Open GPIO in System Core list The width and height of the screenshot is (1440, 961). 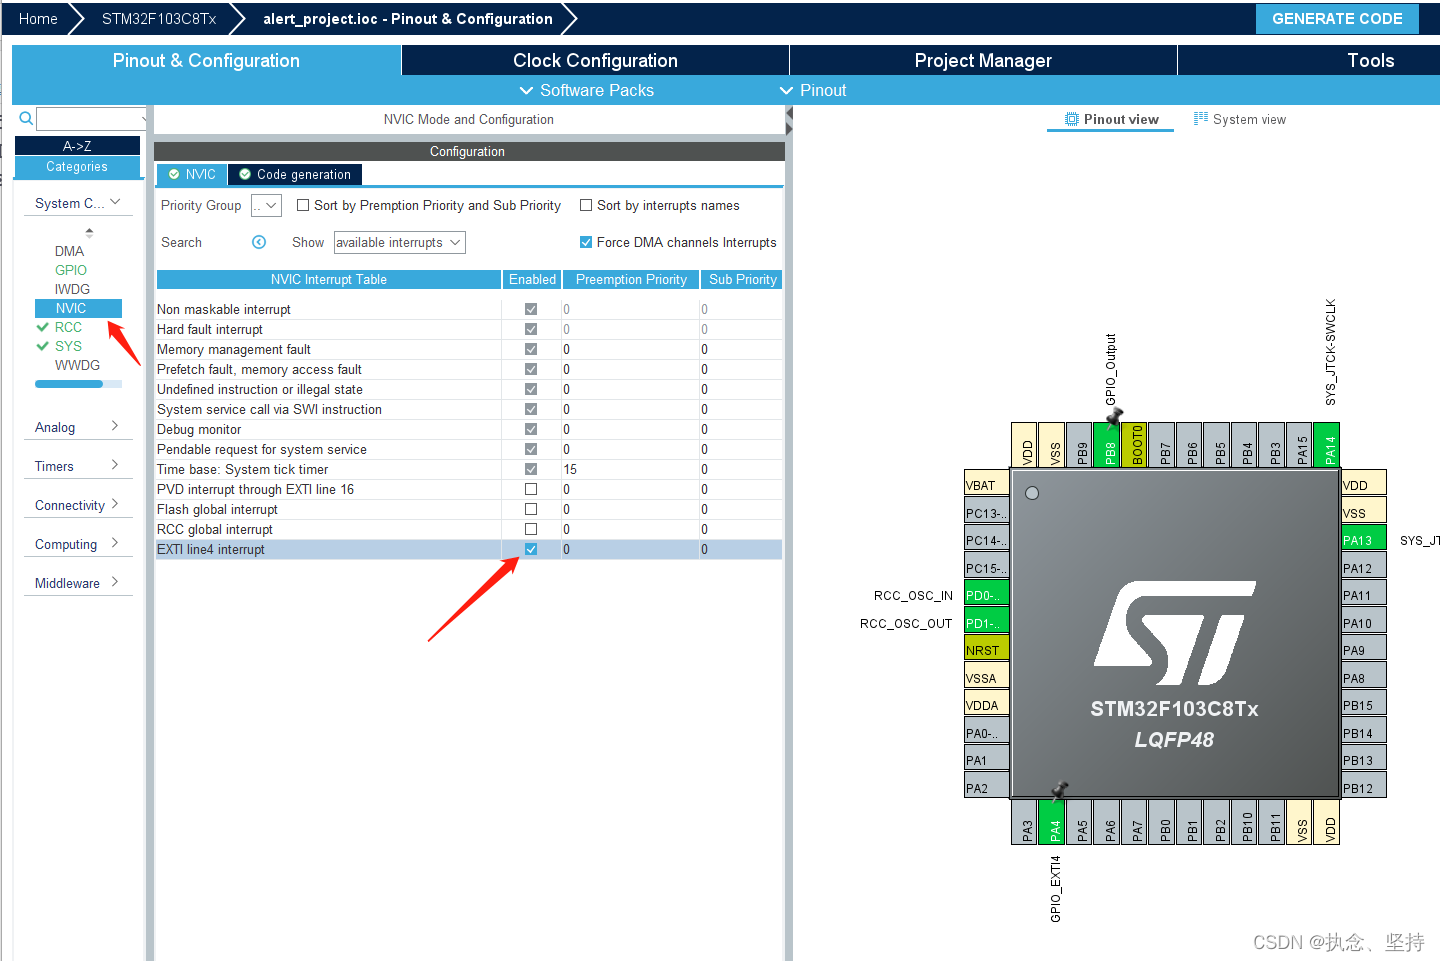pos(71,270)
